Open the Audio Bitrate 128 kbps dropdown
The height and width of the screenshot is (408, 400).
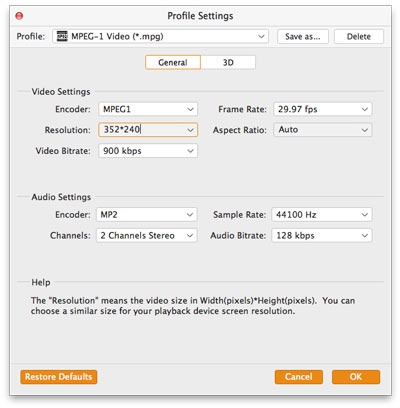pyautogui.click(x=322, y=235)
